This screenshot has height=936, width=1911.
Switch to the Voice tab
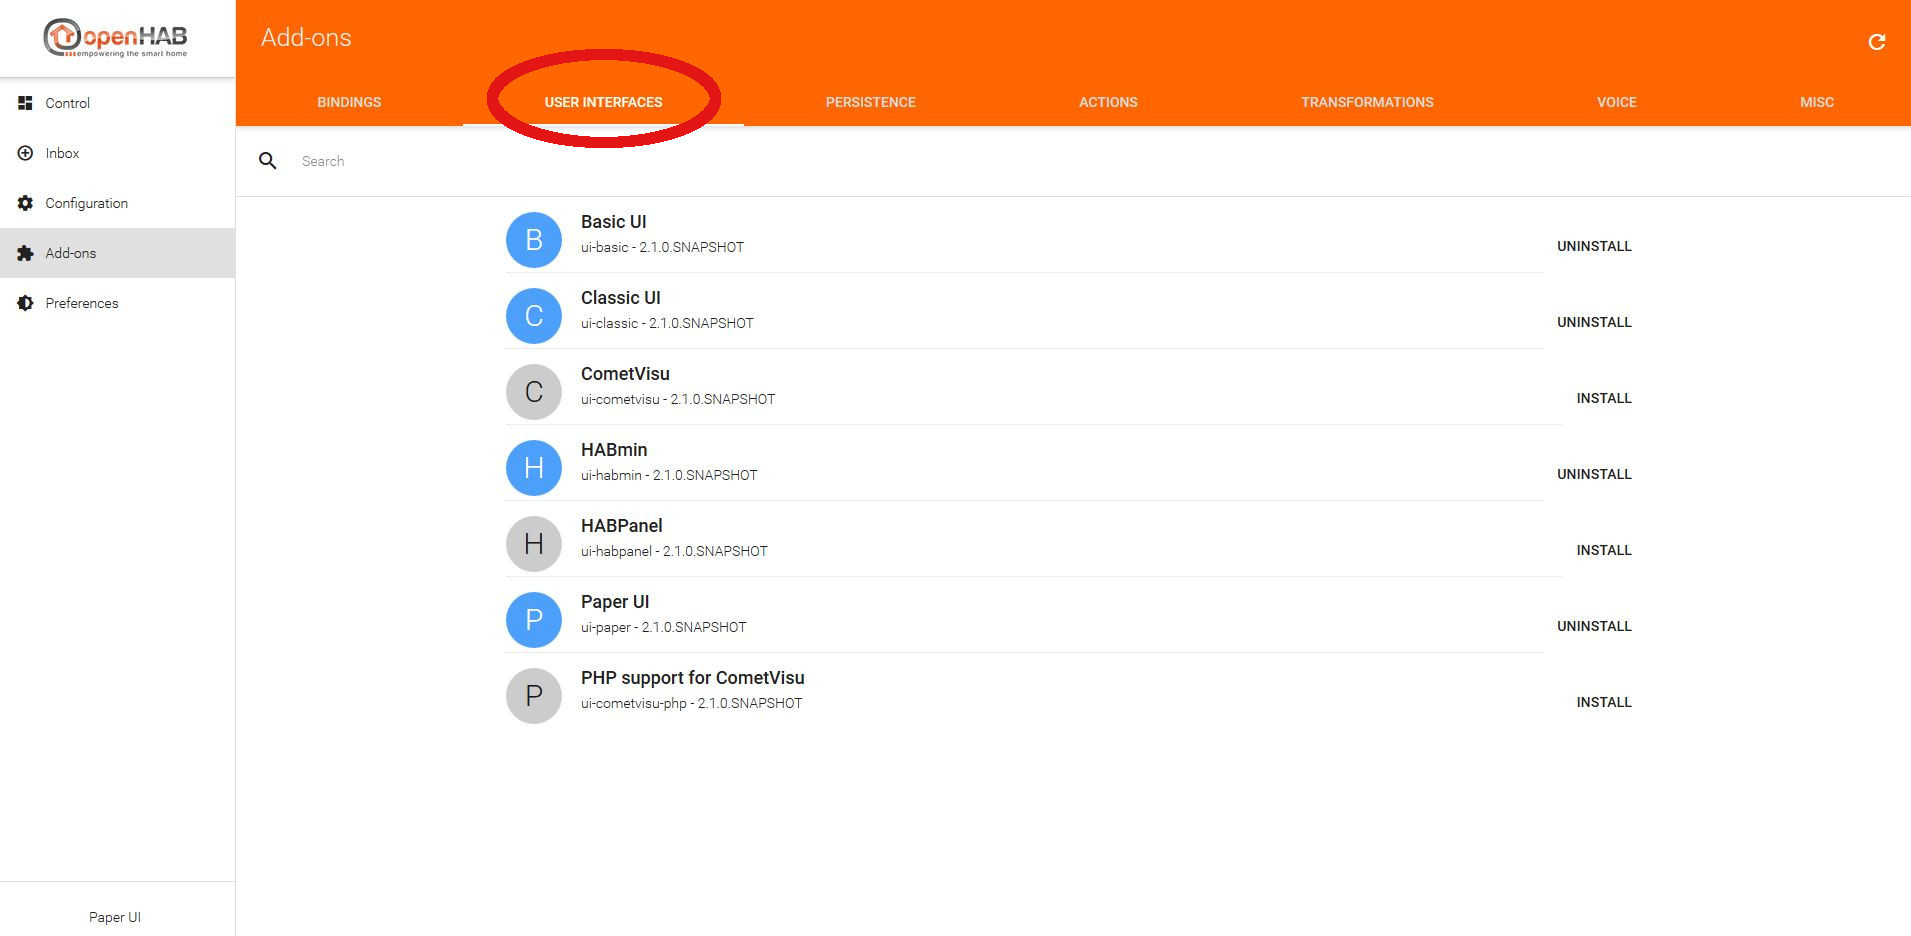1617,102
